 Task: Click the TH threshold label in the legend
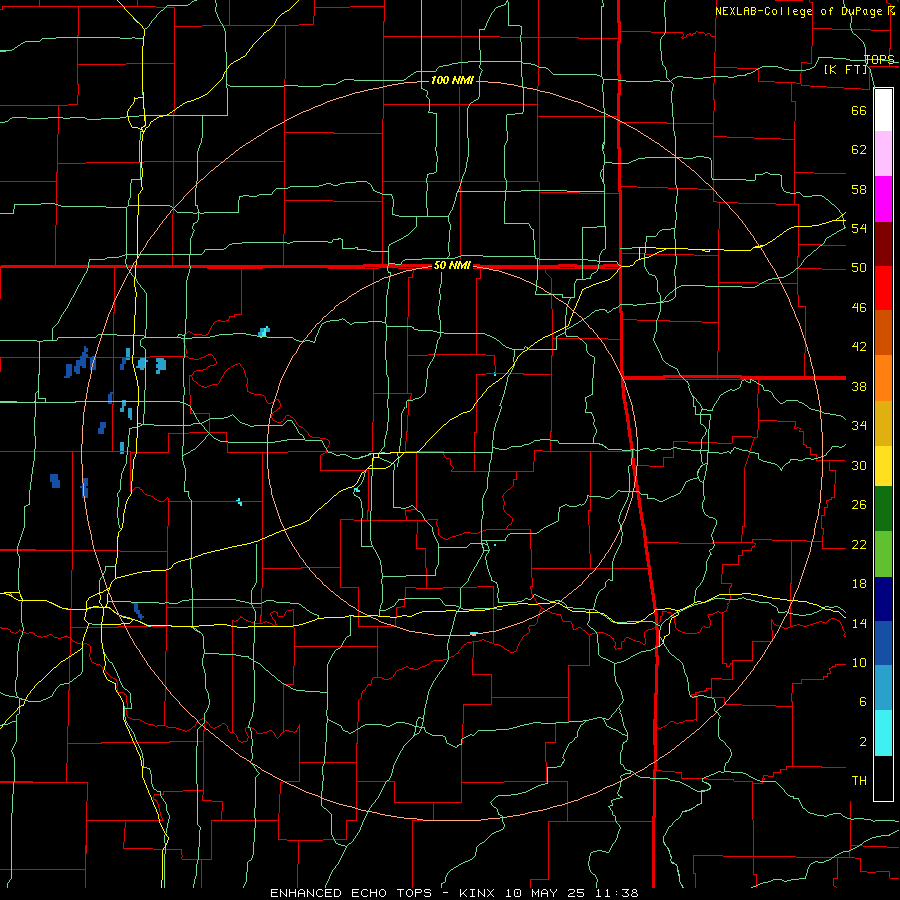859,781
